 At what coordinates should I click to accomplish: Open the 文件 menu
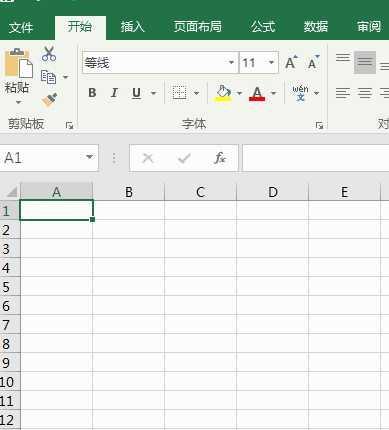coord(21,27)
